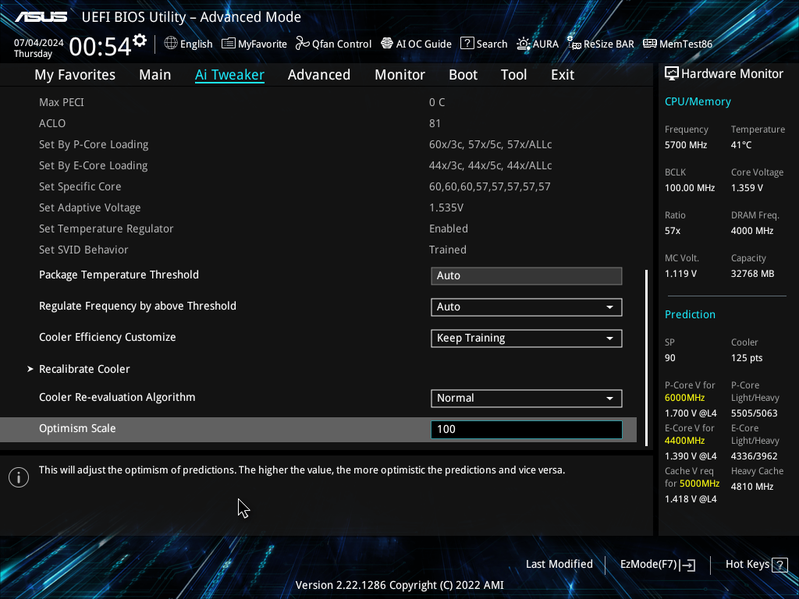Click the date 07/04/2024 Thursday
This screenshot has height=599, width=799.
coord(38,48)
